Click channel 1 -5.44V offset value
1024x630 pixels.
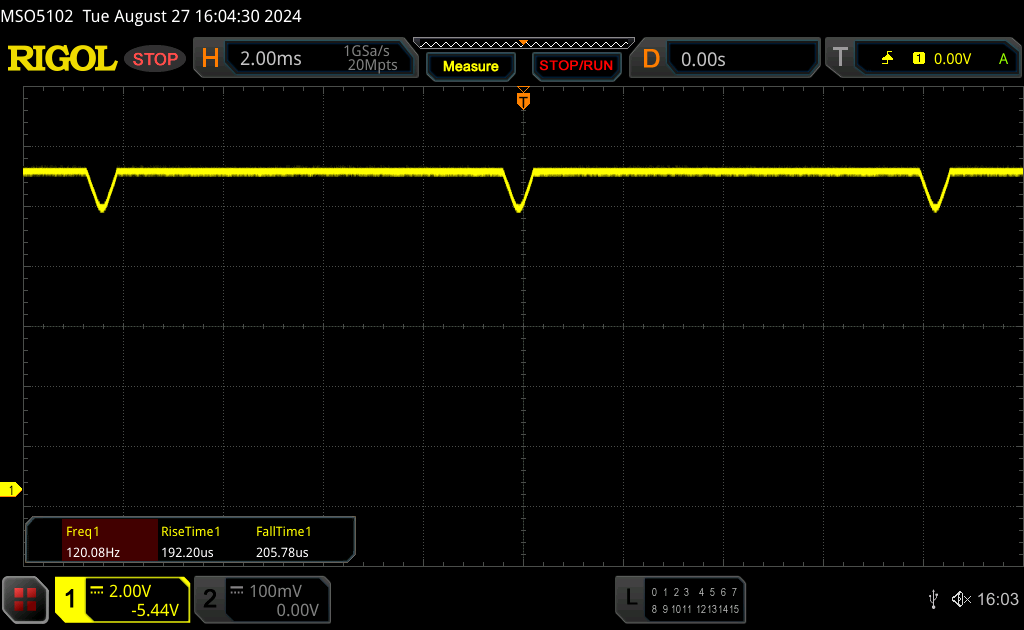click(x=155, y=610)
